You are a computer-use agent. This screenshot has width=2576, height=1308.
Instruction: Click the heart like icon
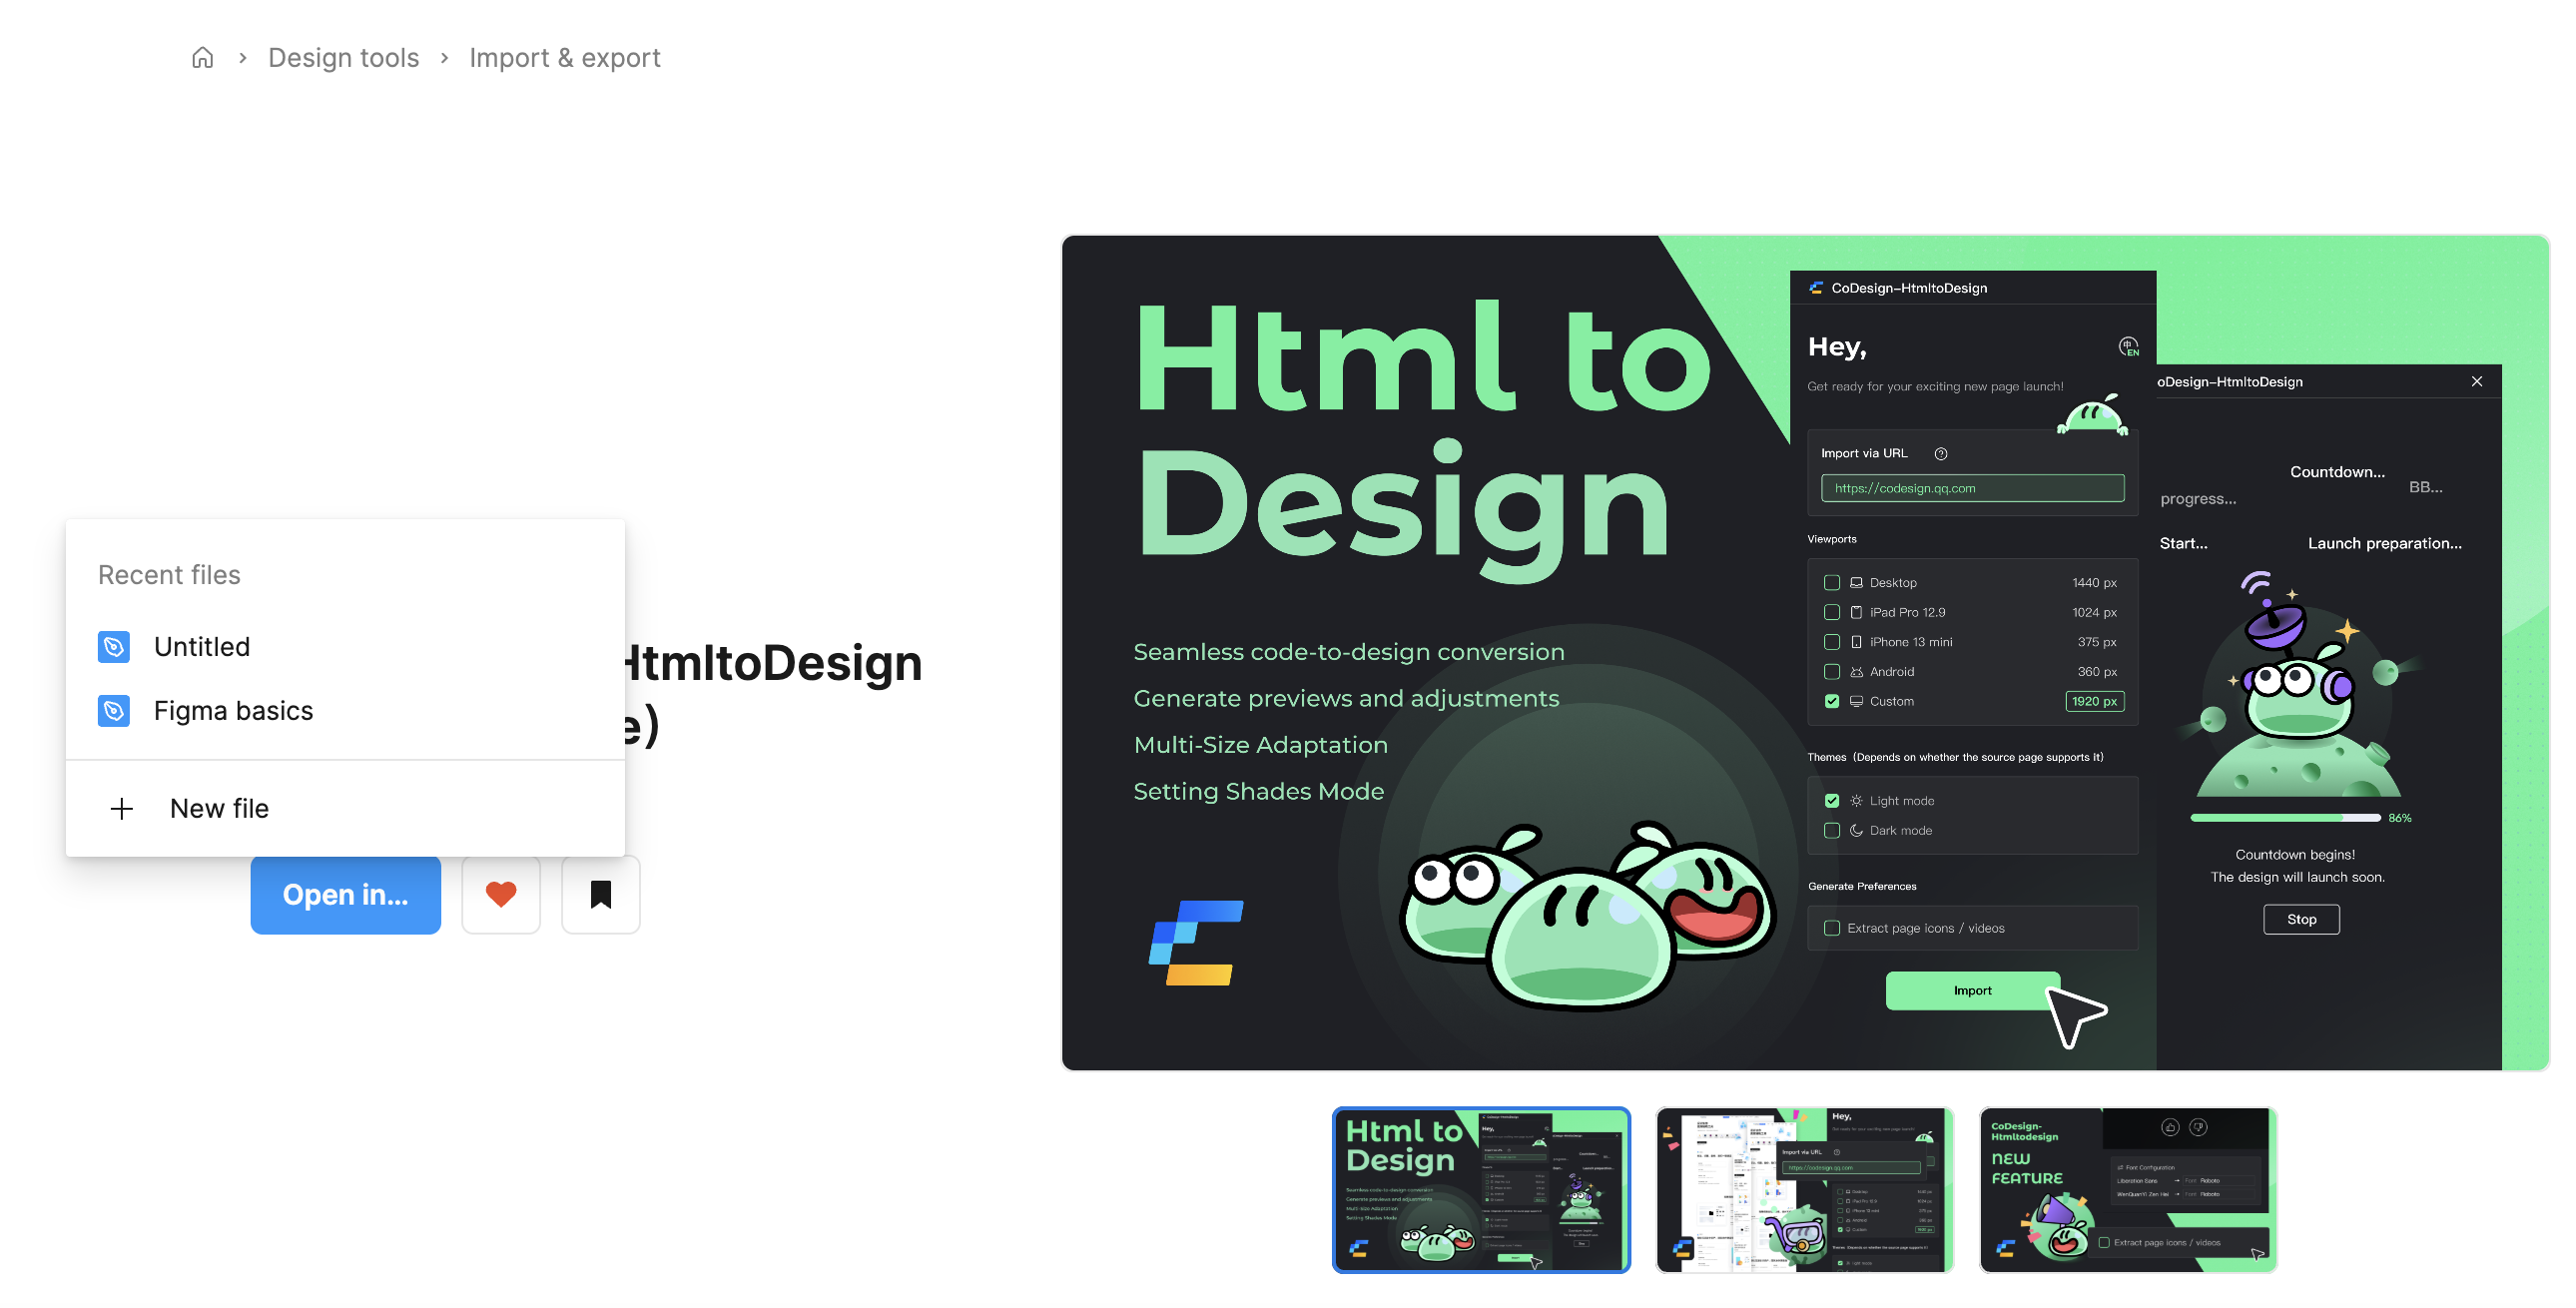click(501, 894)
